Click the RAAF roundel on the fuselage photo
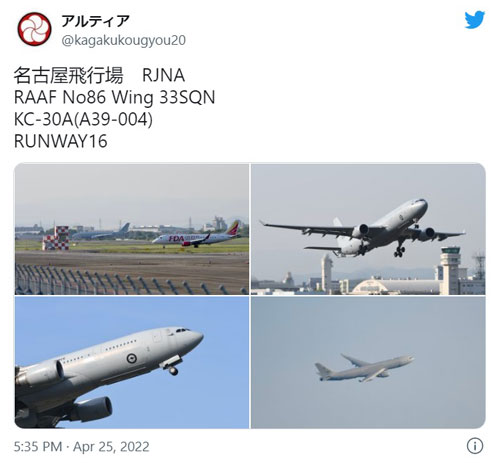The width and height of the screenshot is (500, 463). click(x=132, y=358)
